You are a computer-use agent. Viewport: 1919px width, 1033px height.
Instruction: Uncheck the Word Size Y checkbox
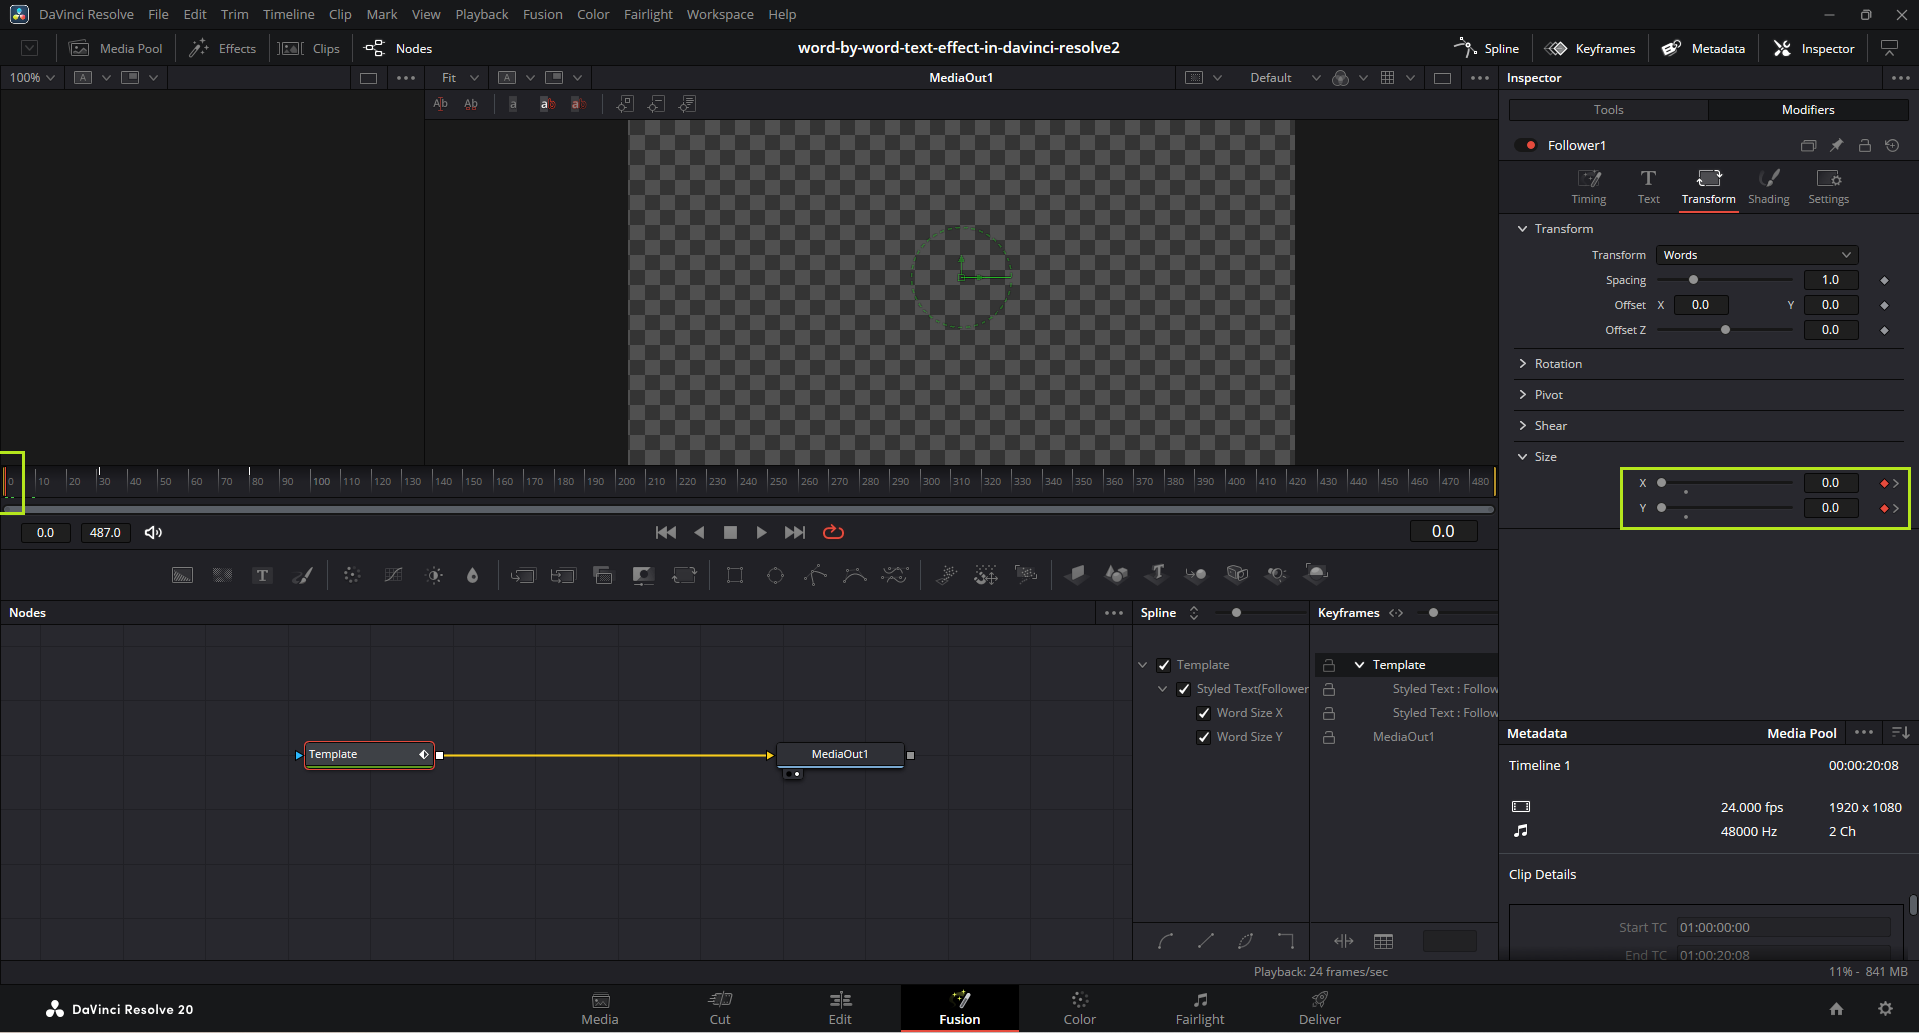coord(1204,737)
